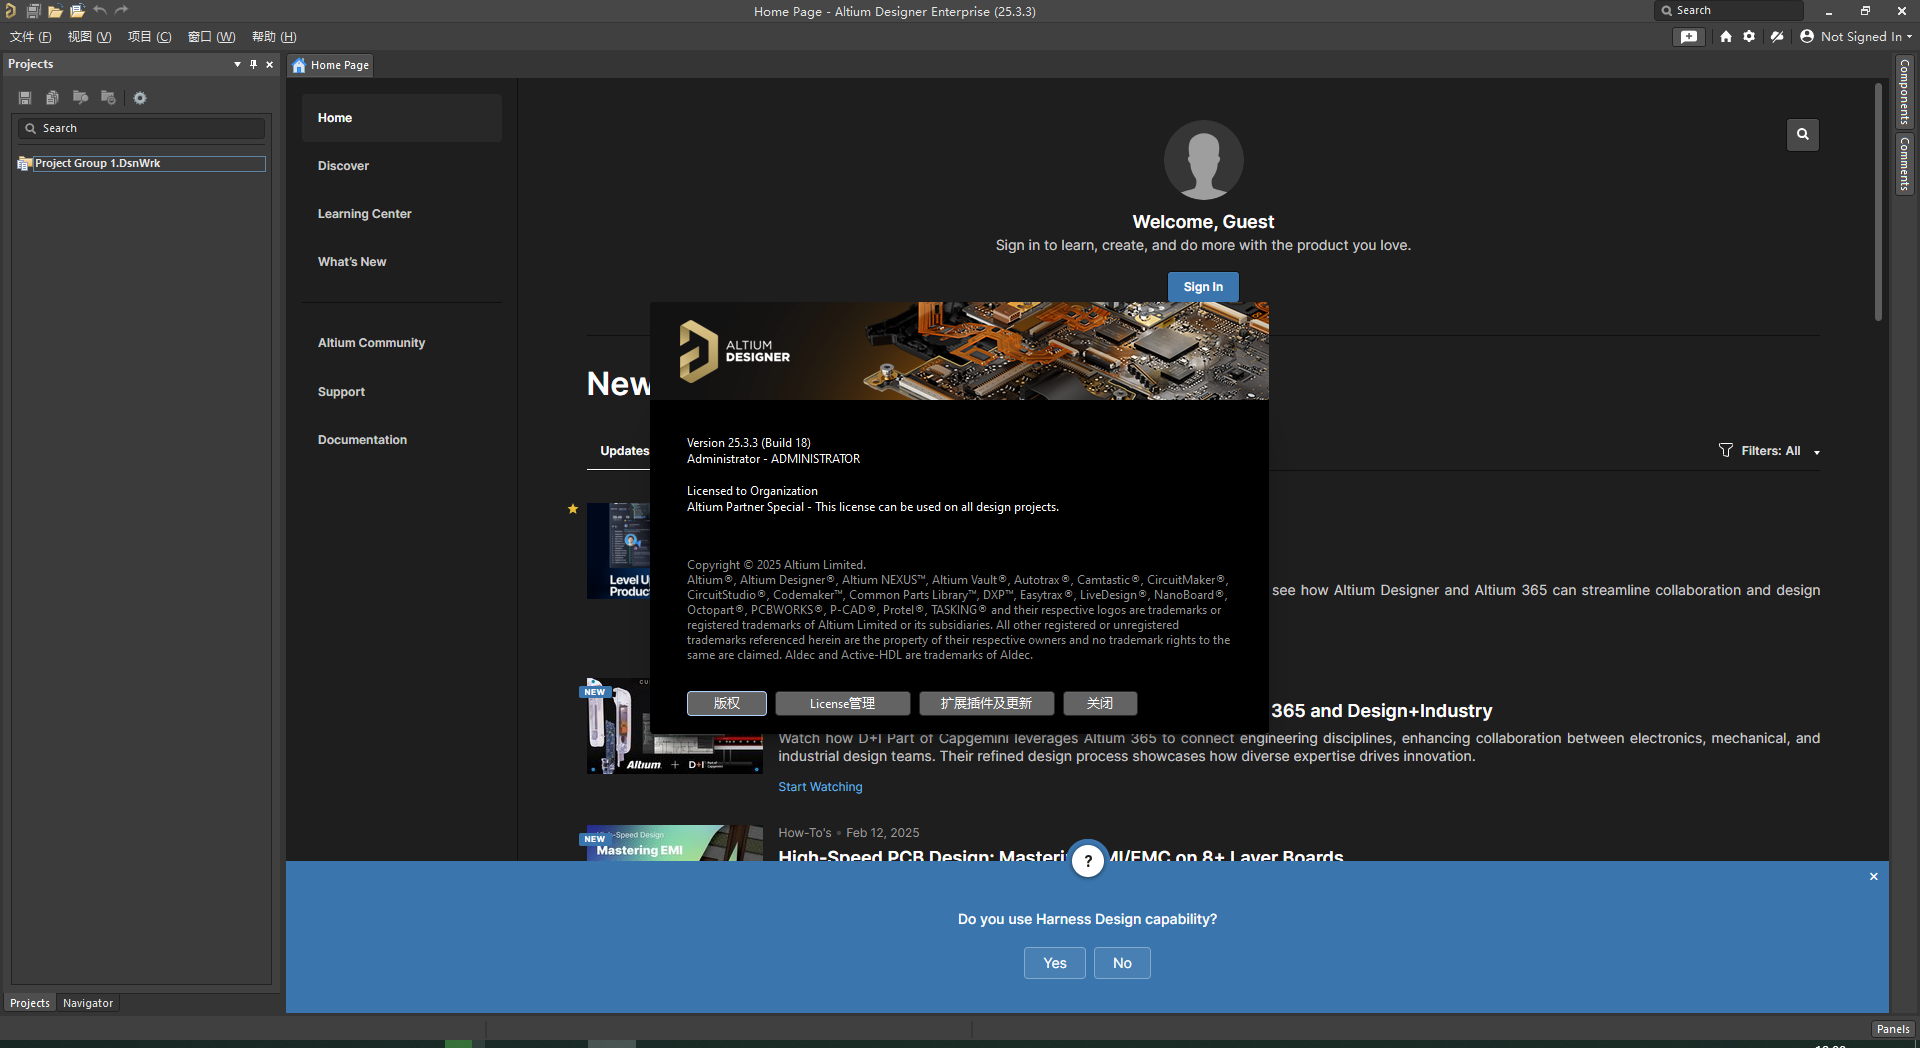
Task: Click the Altium logo icon in title bar
Action: tap(10, 11)
